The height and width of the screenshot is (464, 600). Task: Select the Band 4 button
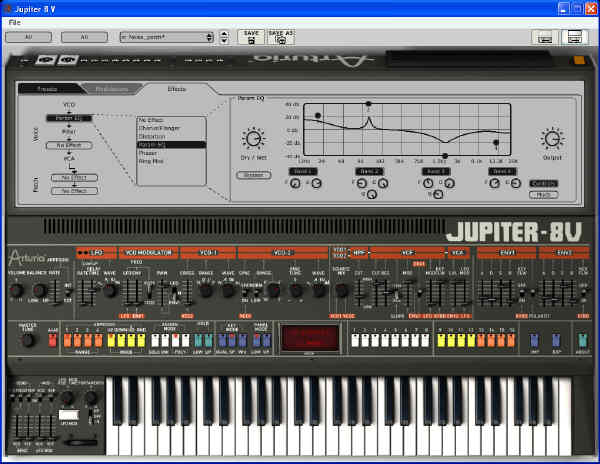[x=502, y=171]
